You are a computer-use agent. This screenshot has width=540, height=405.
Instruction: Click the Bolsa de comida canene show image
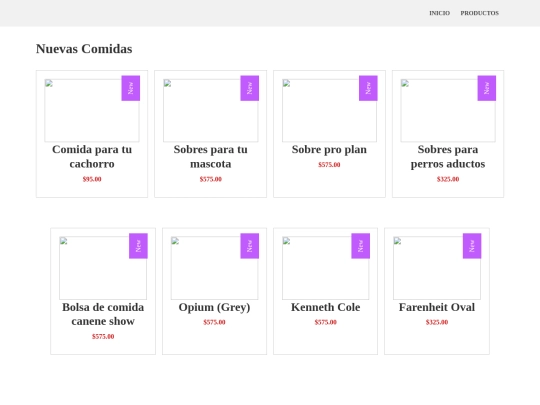coord(103,268)
